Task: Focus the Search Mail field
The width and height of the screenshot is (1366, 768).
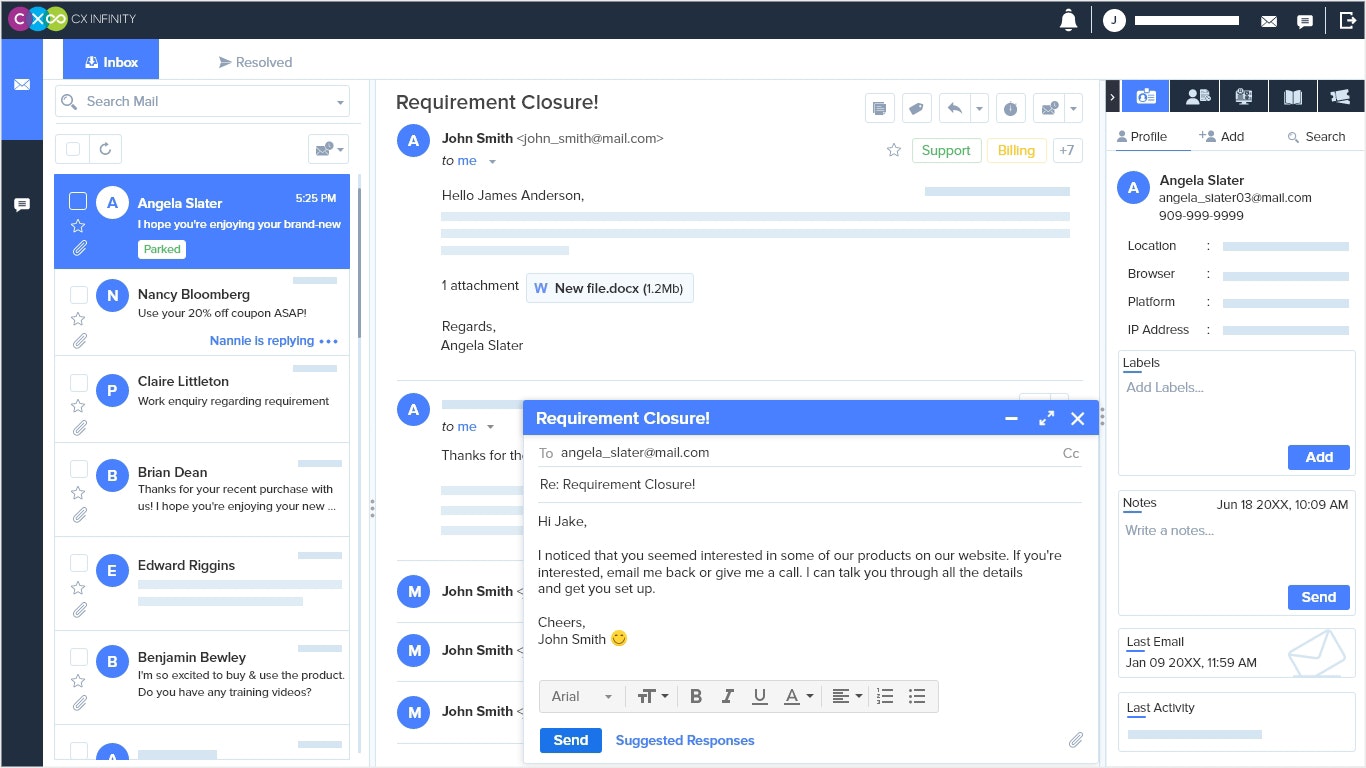Action: click(202, 101)
